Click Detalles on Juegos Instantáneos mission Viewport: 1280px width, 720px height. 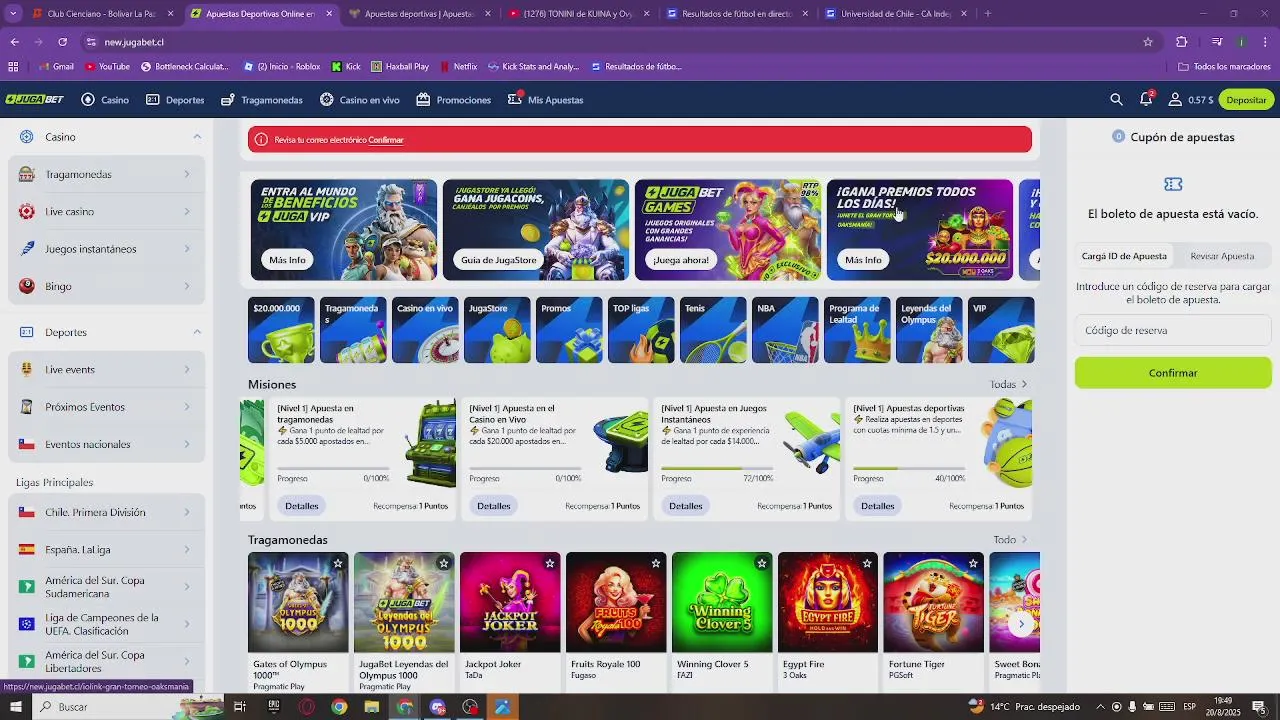point(686,506)
